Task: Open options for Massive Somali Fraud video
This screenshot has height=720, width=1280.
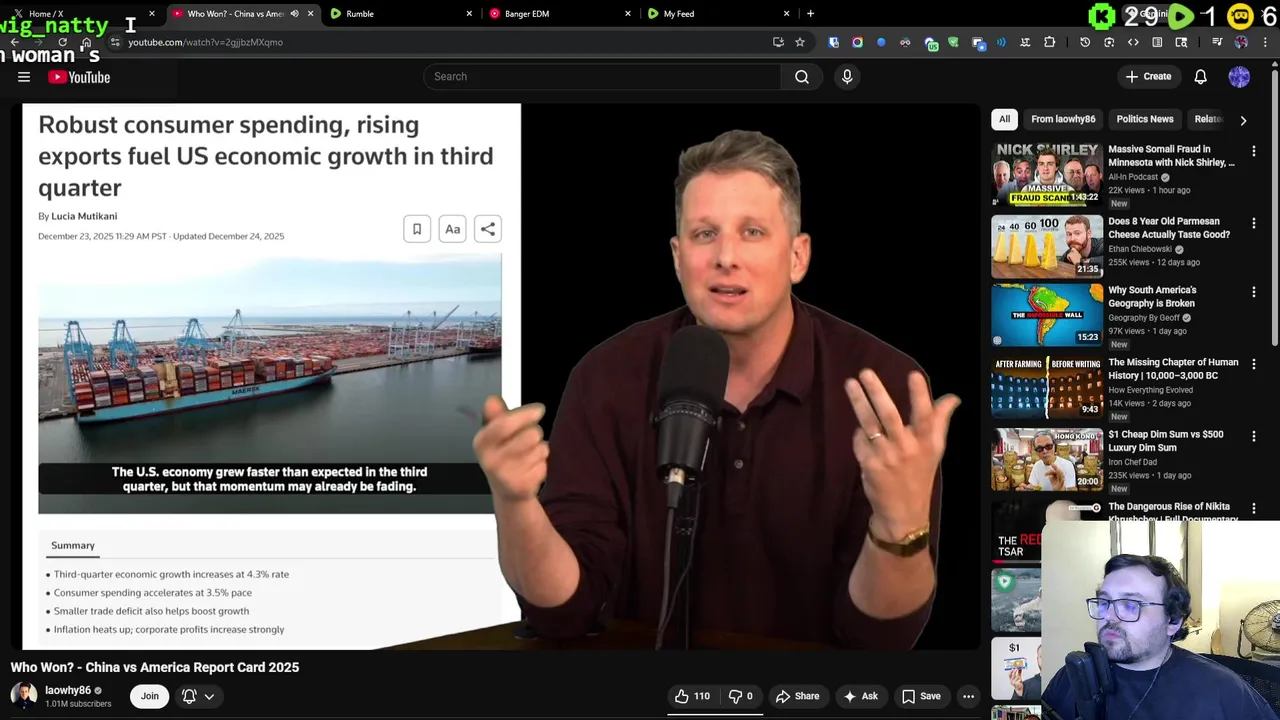Action: point(1253,151)
